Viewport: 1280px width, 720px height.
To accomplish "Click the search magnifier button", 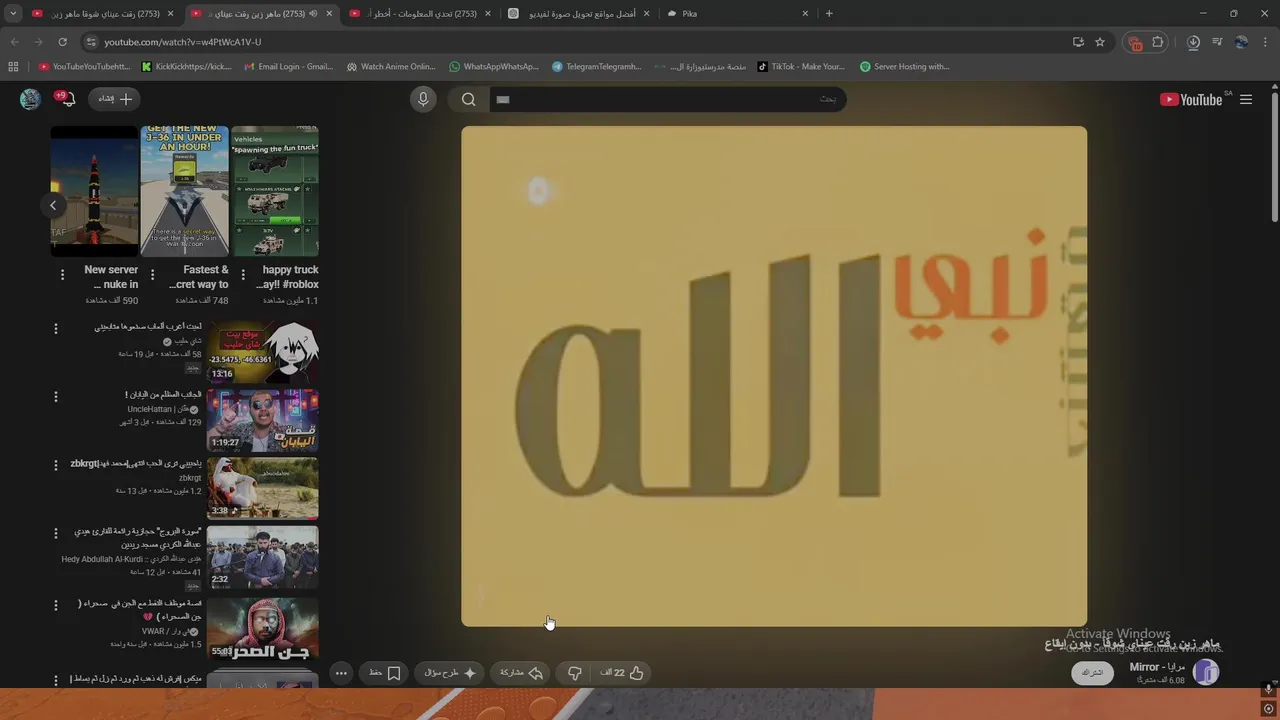I will (x=468, y=99).
